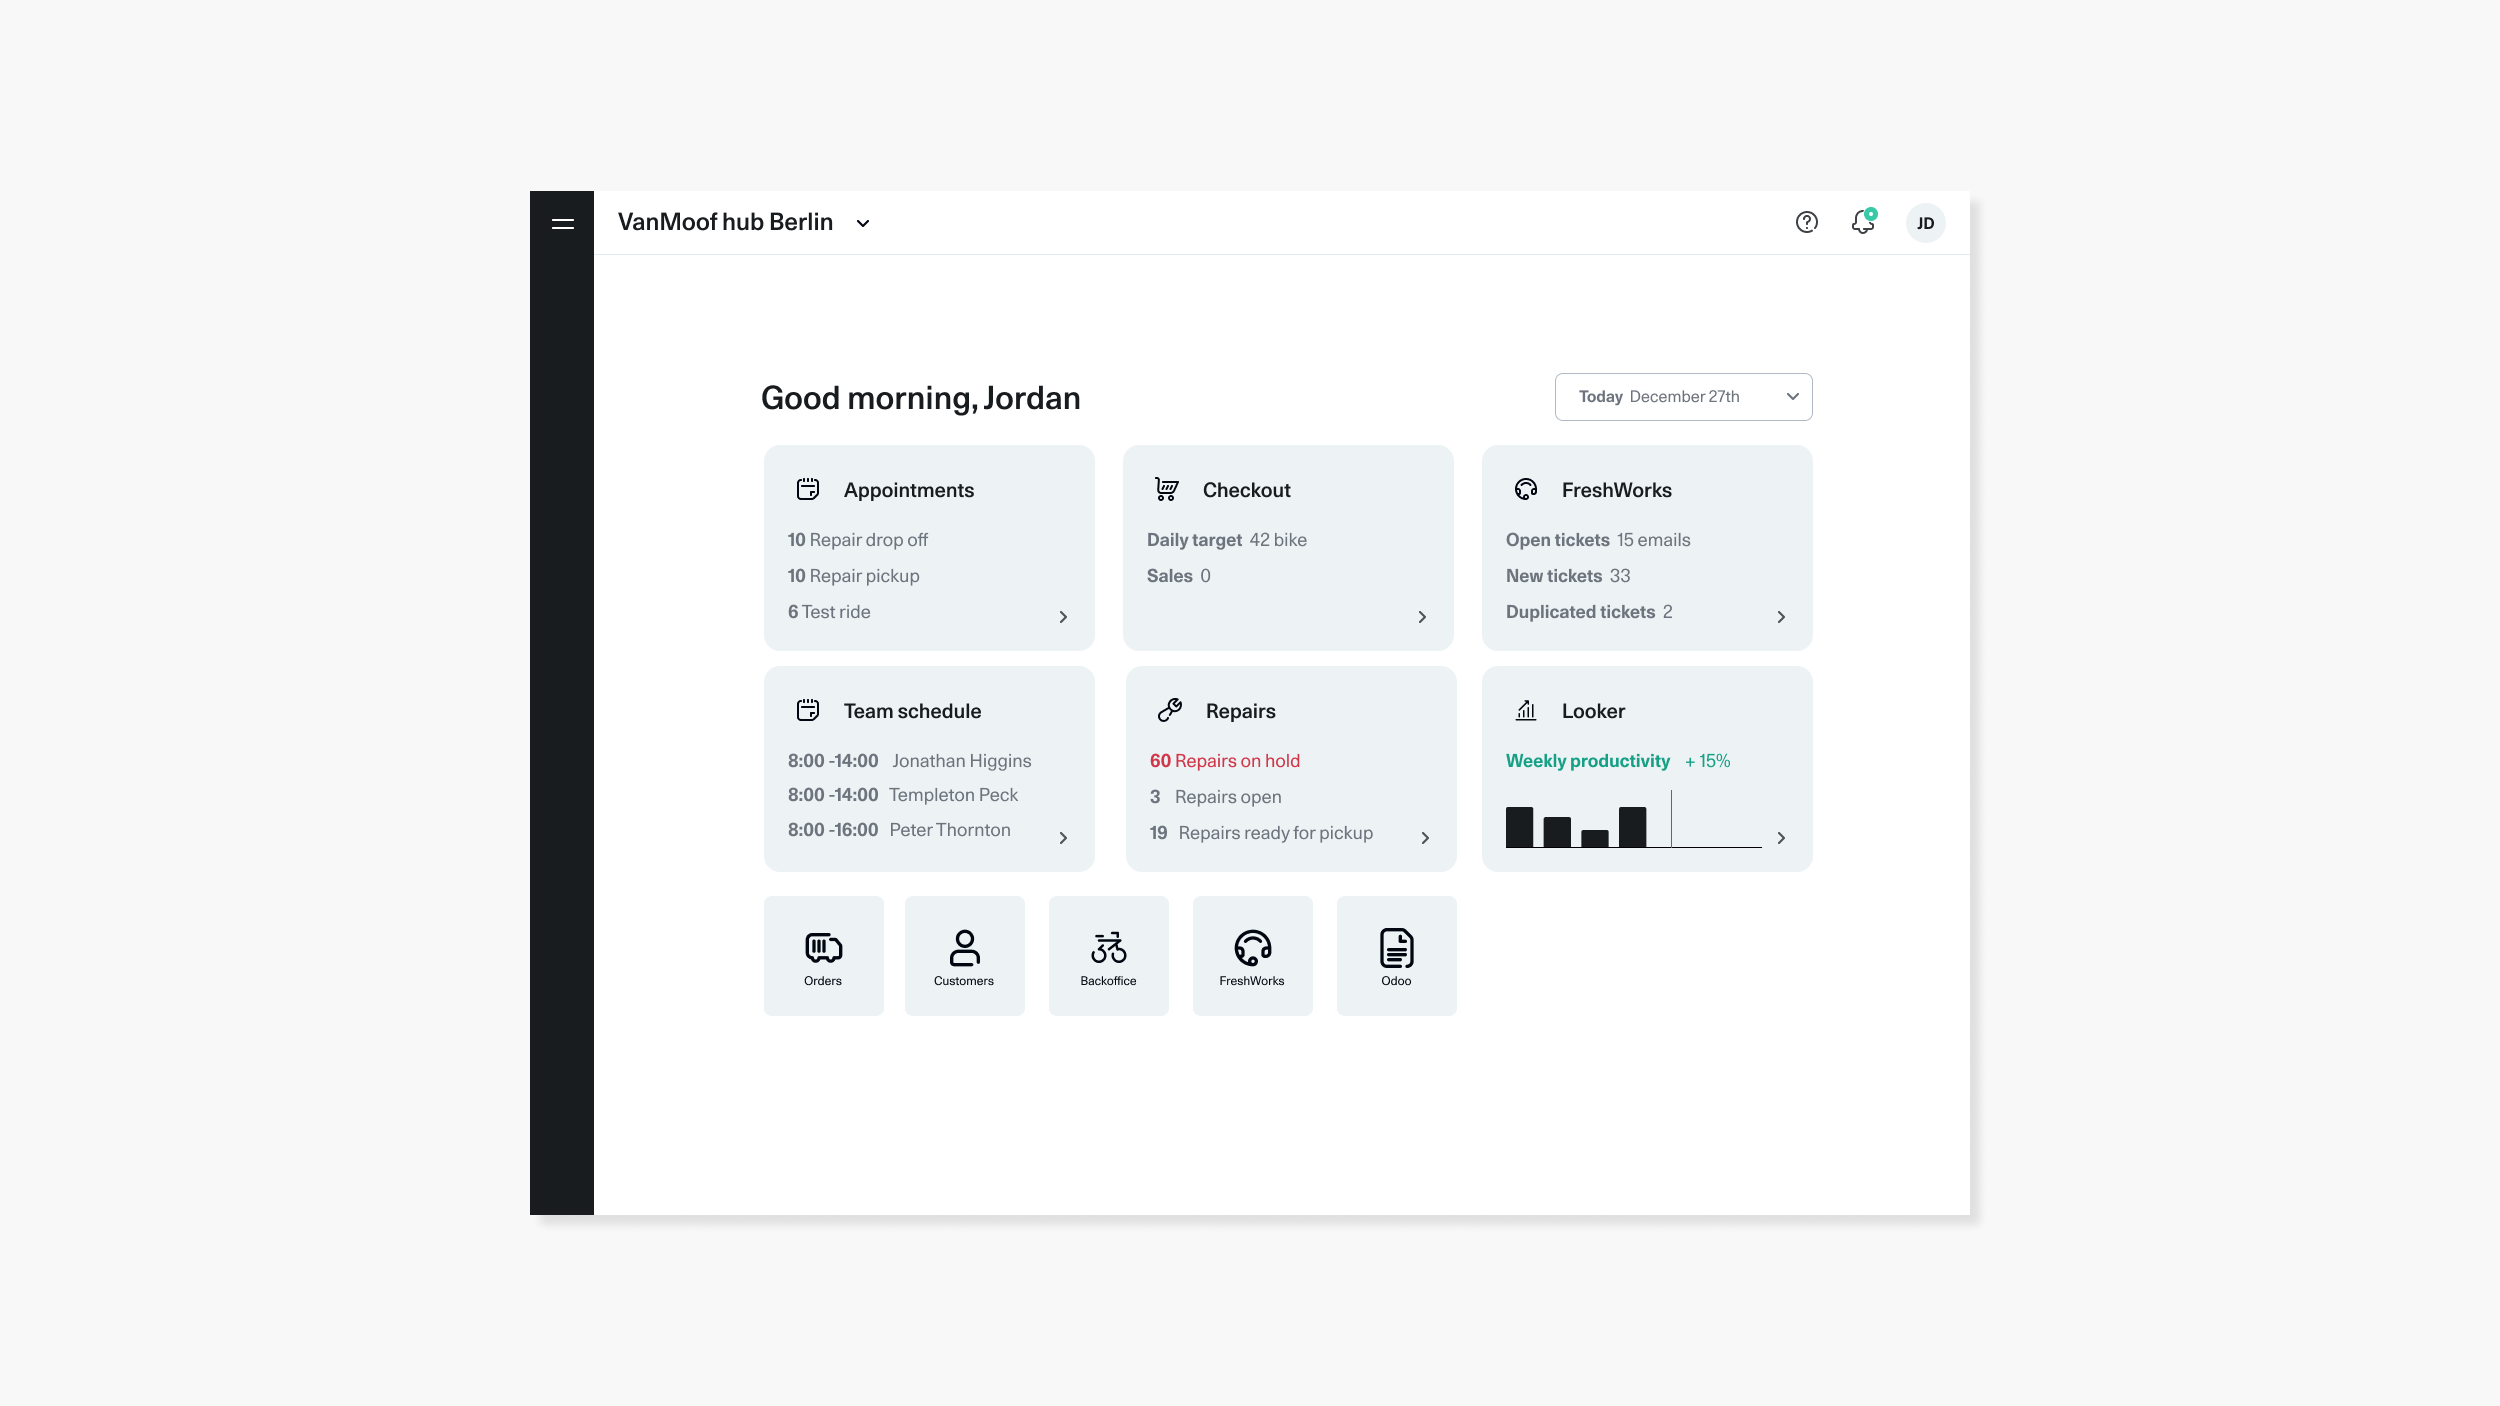The width and height of the screenshot is (2500, 1406).
Task: Open the Backoffice bike tile
Action: tap(1109, 956)
